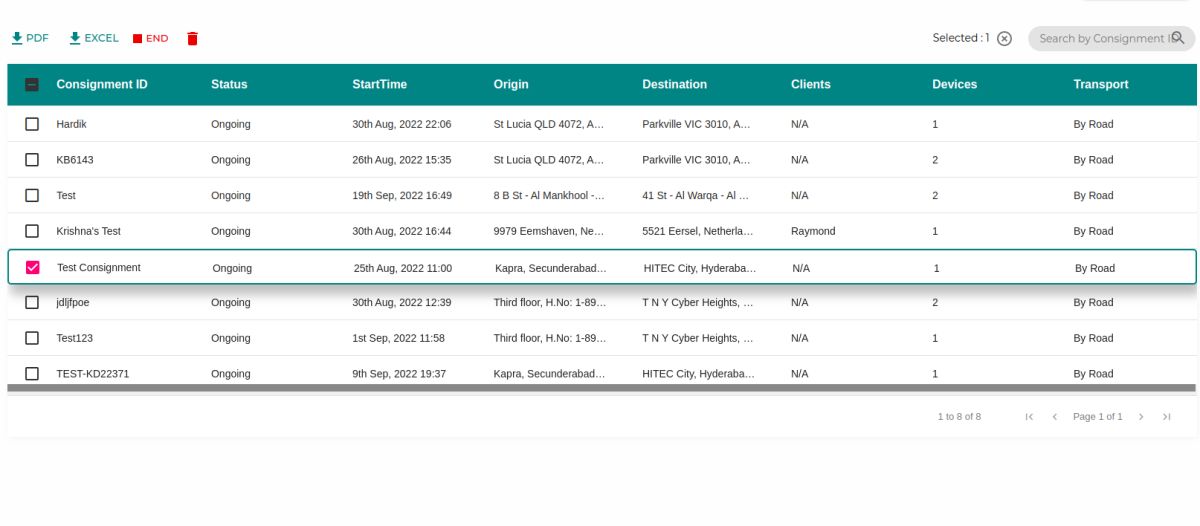
Task: Select the KB6143 consignment ID
Action: [x=75, y=160]
